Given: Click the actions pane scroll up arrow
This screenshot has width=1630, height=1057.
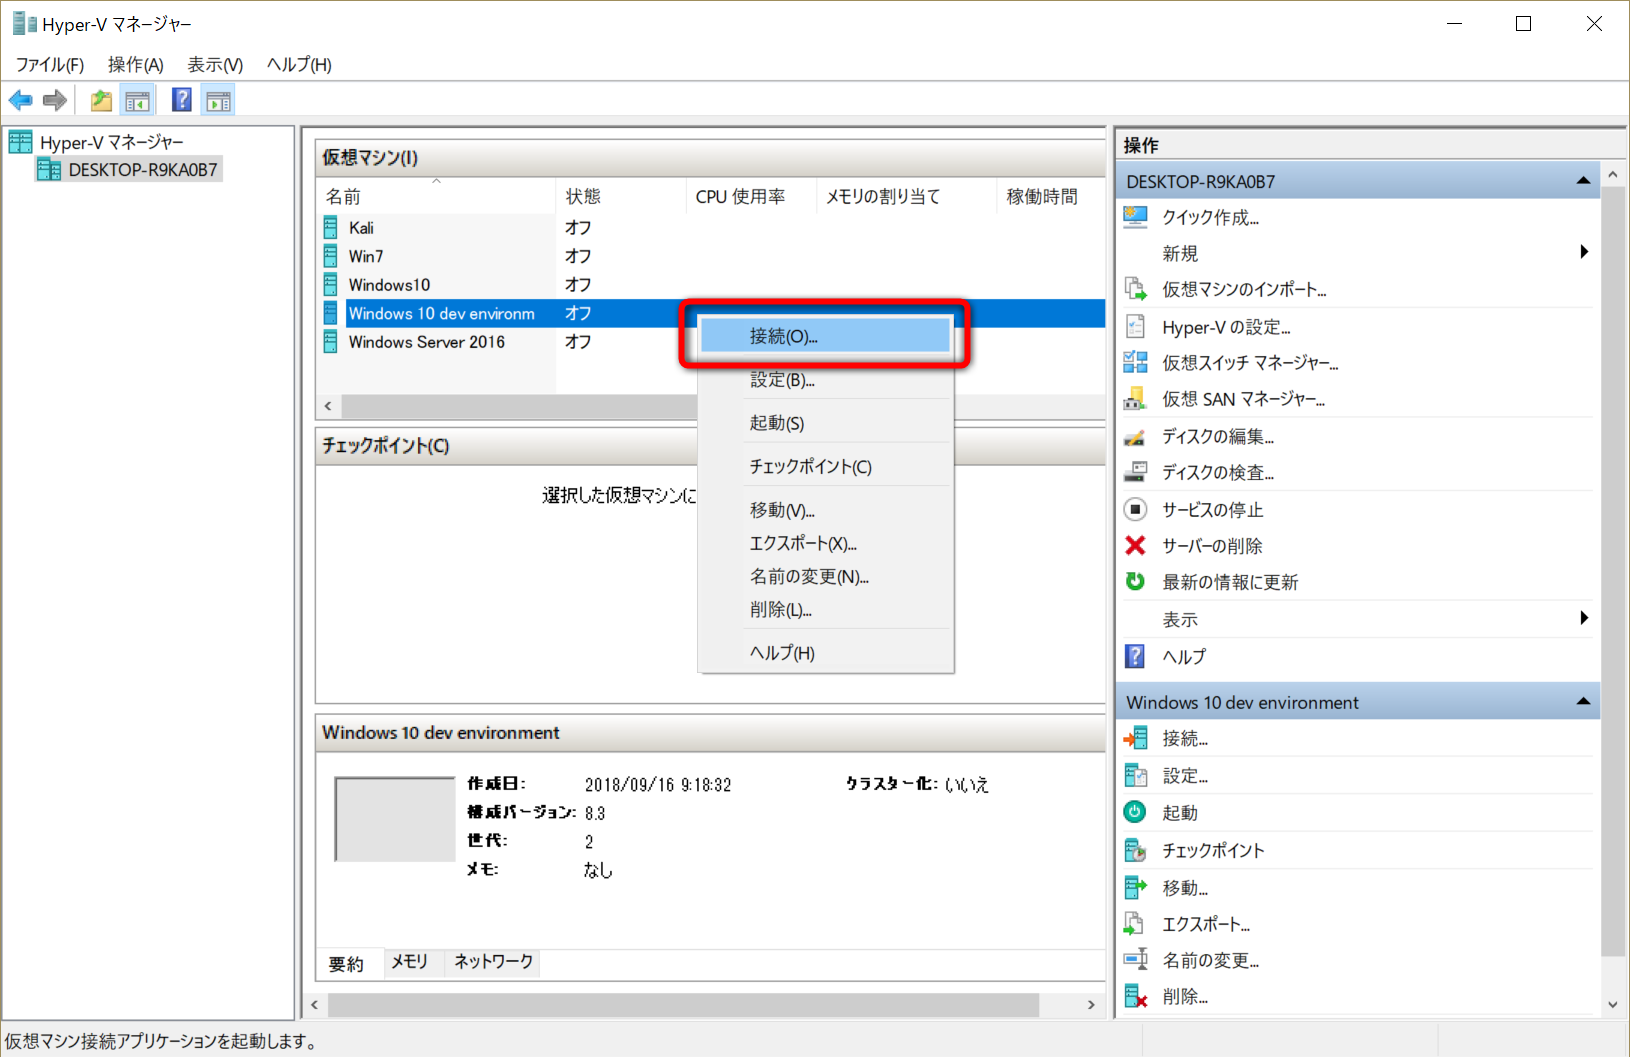Looking at the screenshot, I should 1612,175.
